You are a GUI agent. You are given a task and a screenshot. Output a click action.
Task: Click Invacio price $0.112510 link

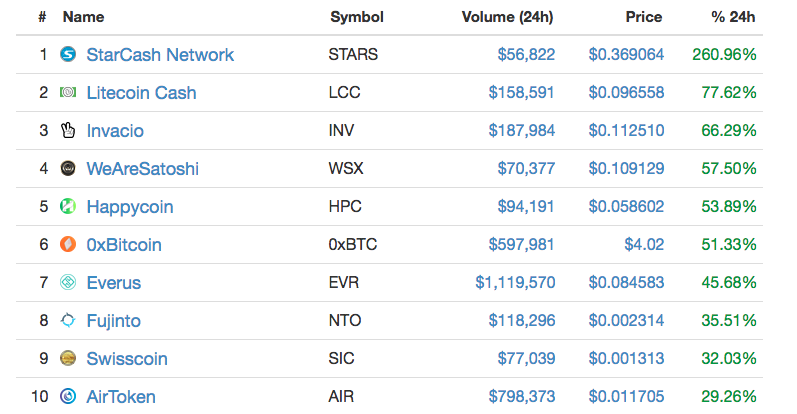pyautogui.click(x=626, y=131)
